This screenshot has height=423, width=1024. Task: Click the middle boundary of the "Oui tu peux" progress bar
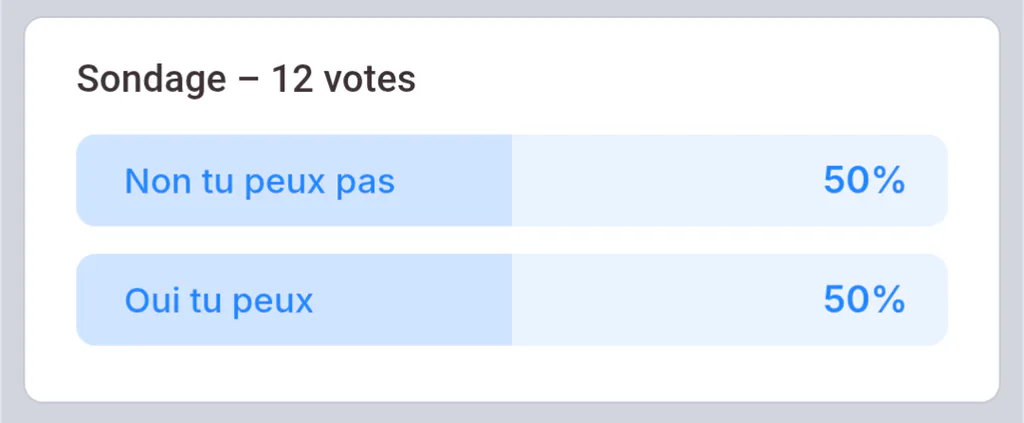512,300
